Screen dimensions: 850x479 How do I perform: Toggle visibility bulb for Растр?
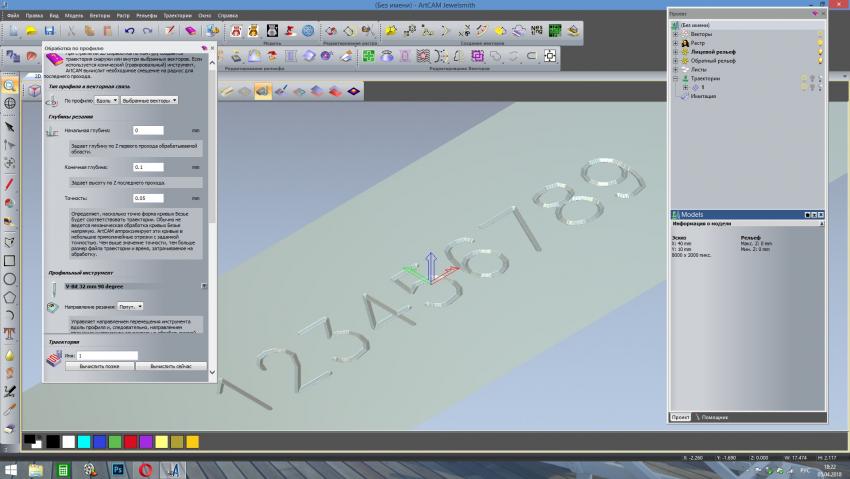pos(820,44)
